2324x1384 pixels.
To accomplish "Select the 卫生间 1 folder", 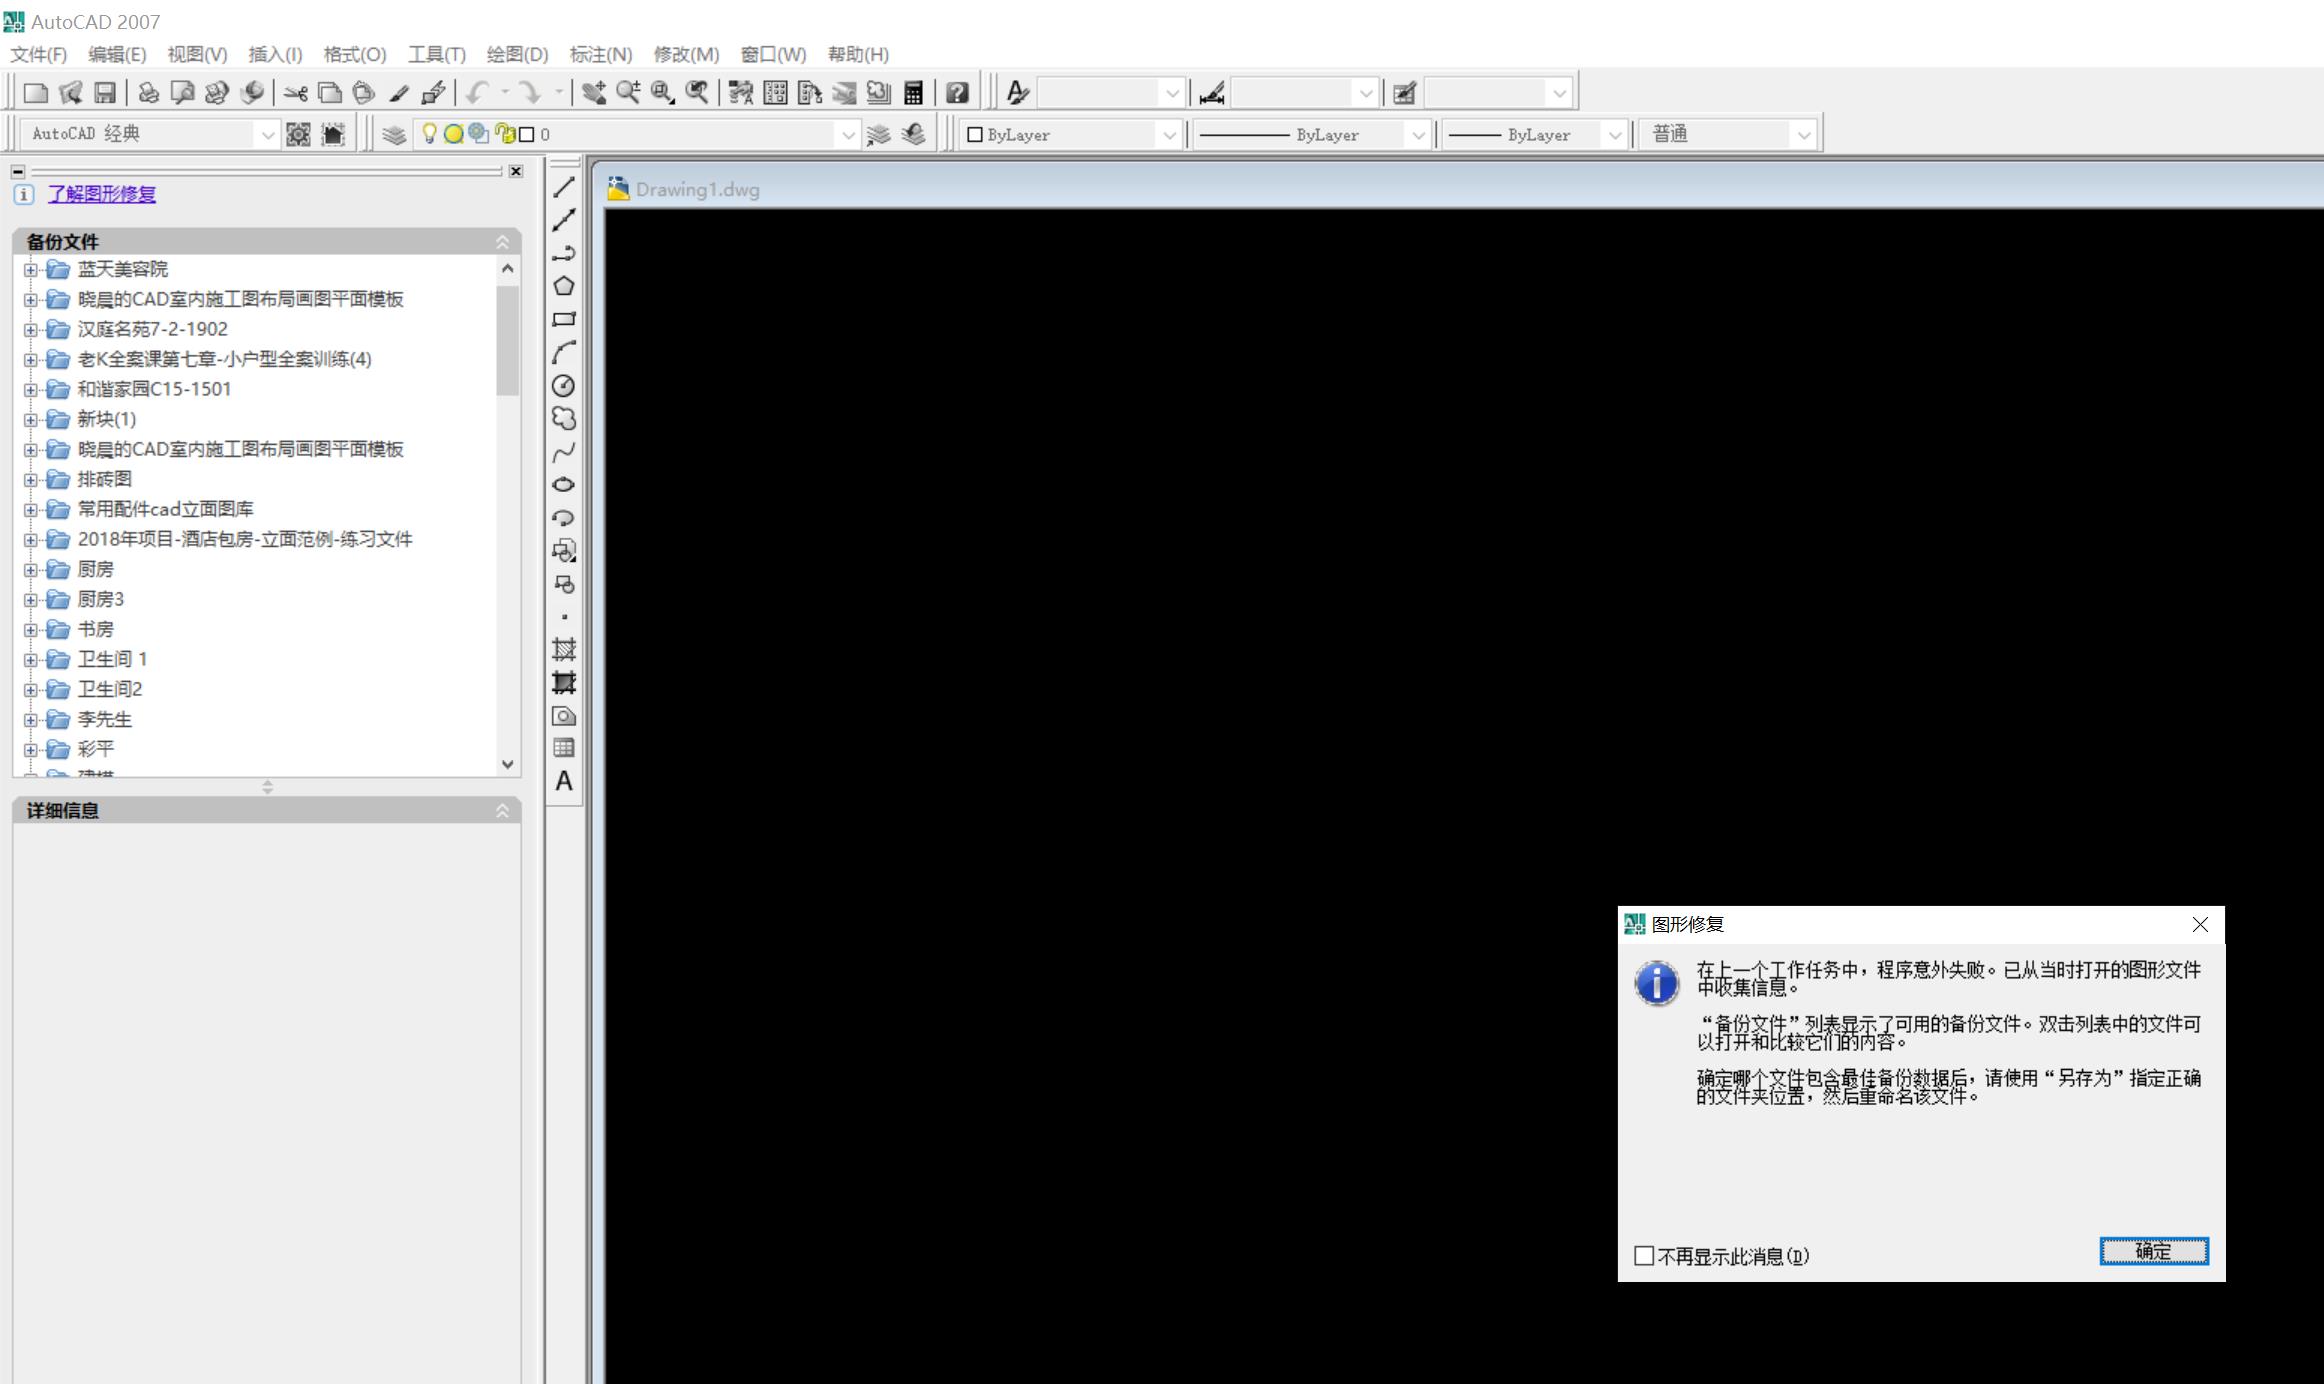I will pyautogui.click(x=112, y=659).
